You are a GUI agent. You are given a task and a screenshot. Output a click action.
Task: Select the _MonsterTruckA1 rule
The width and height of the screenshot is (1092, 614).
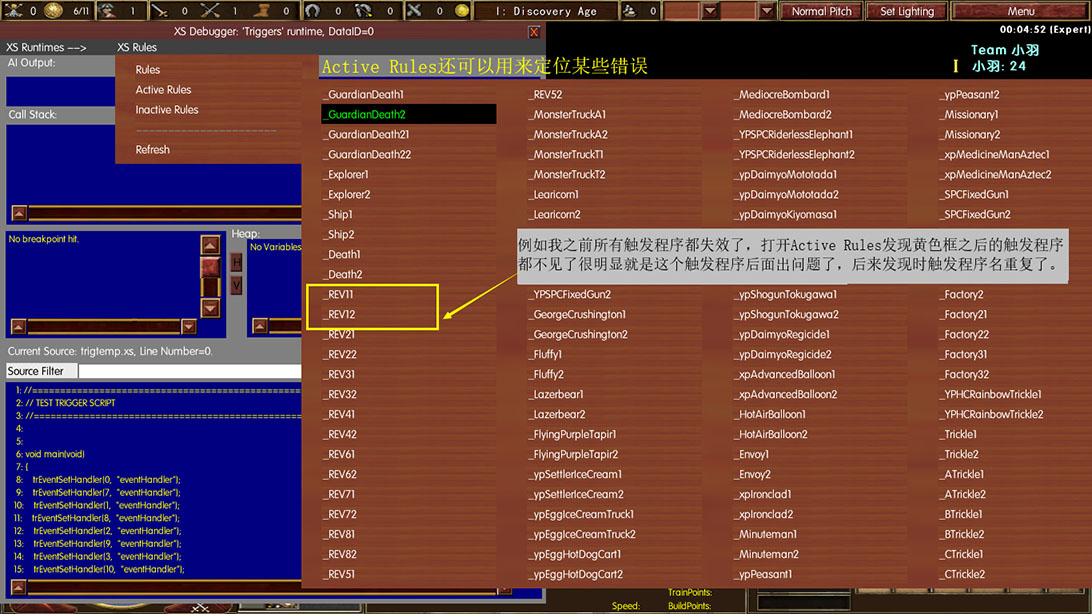[568, 114]
